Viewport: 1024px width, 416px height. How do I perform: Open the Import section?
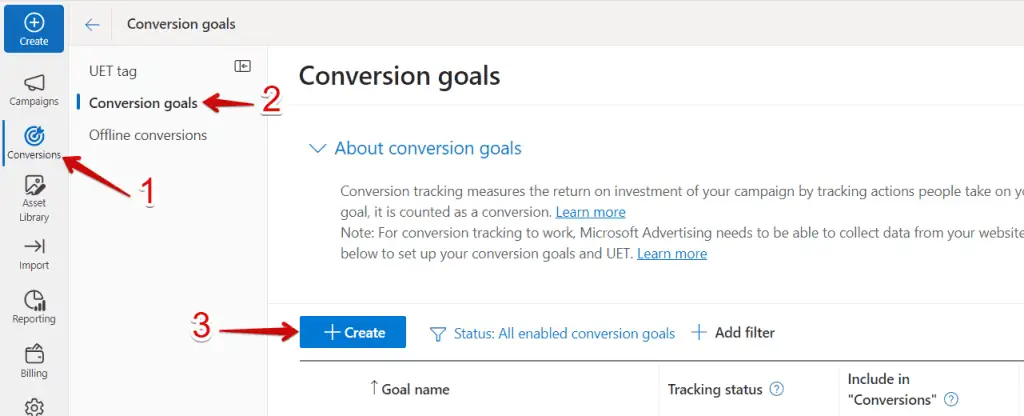tap(34, 254)
